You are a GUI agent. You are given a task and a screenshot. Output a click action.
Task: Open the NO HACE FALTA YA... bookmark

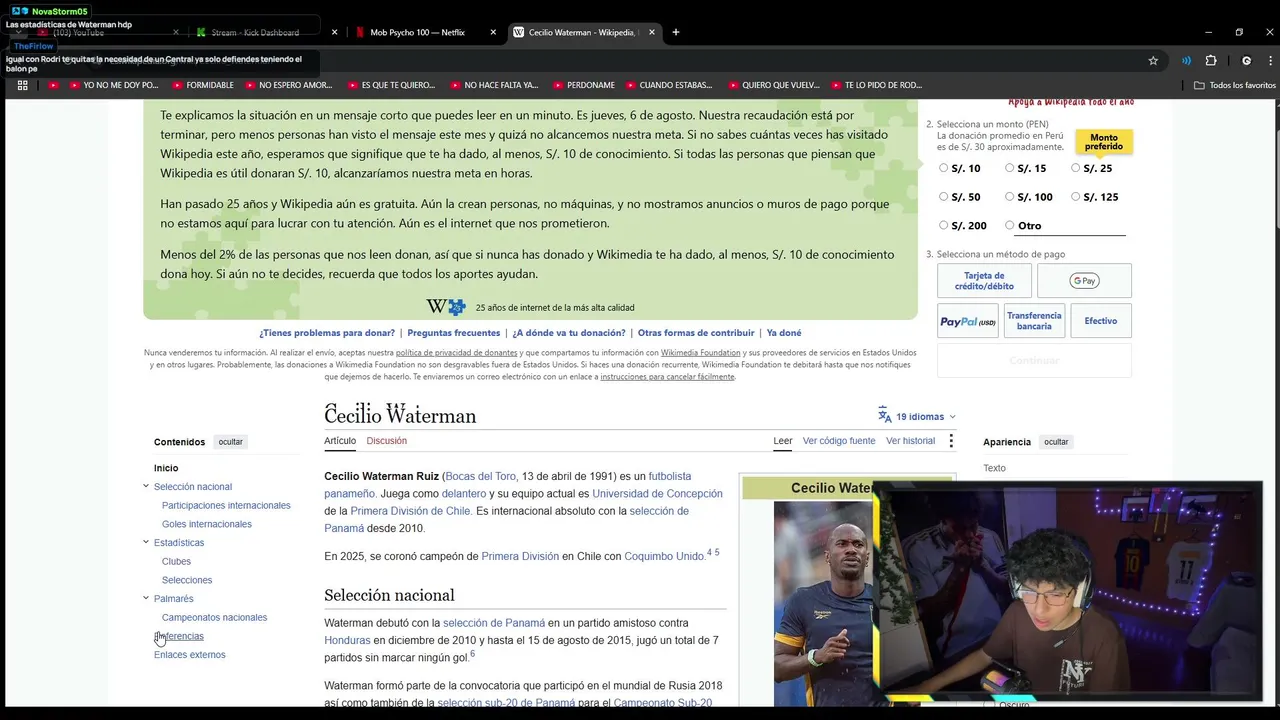(x=494, y=85)
